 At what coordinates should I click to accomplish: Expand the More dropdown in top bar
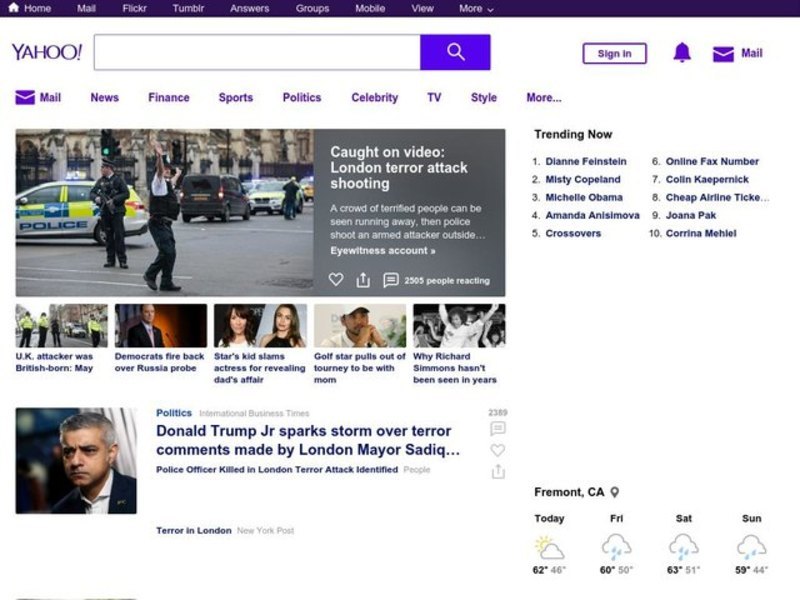point(476,8)
